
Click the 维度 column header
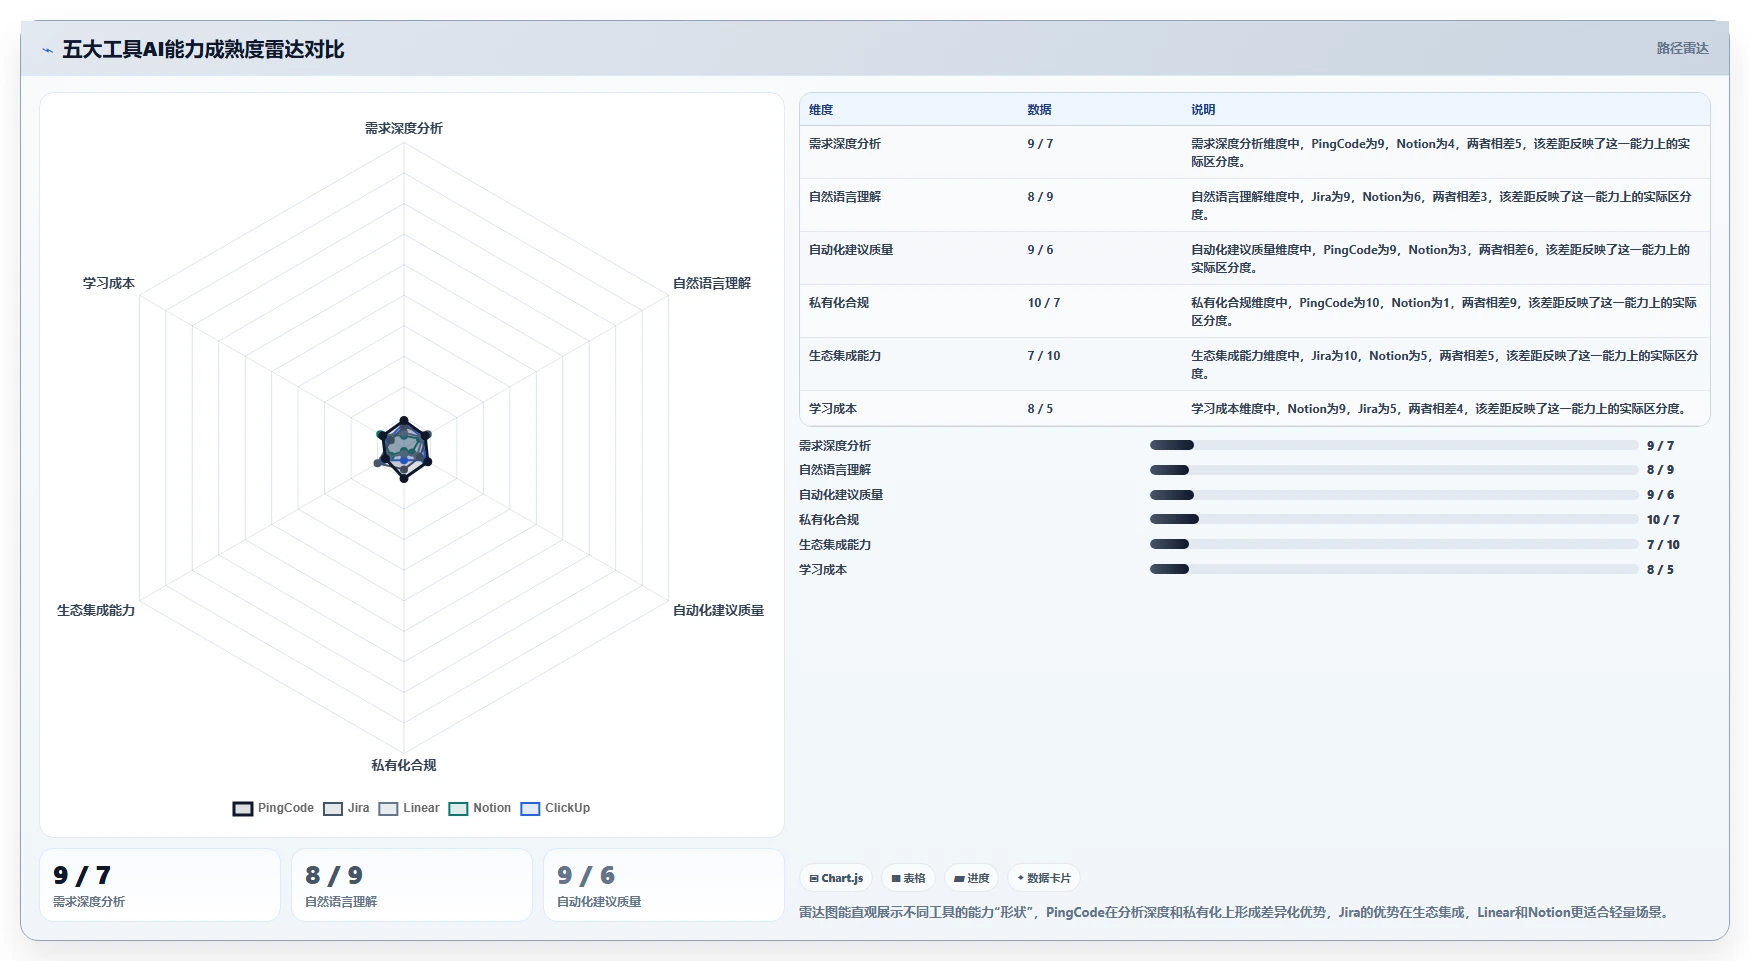tap(821, 110)
